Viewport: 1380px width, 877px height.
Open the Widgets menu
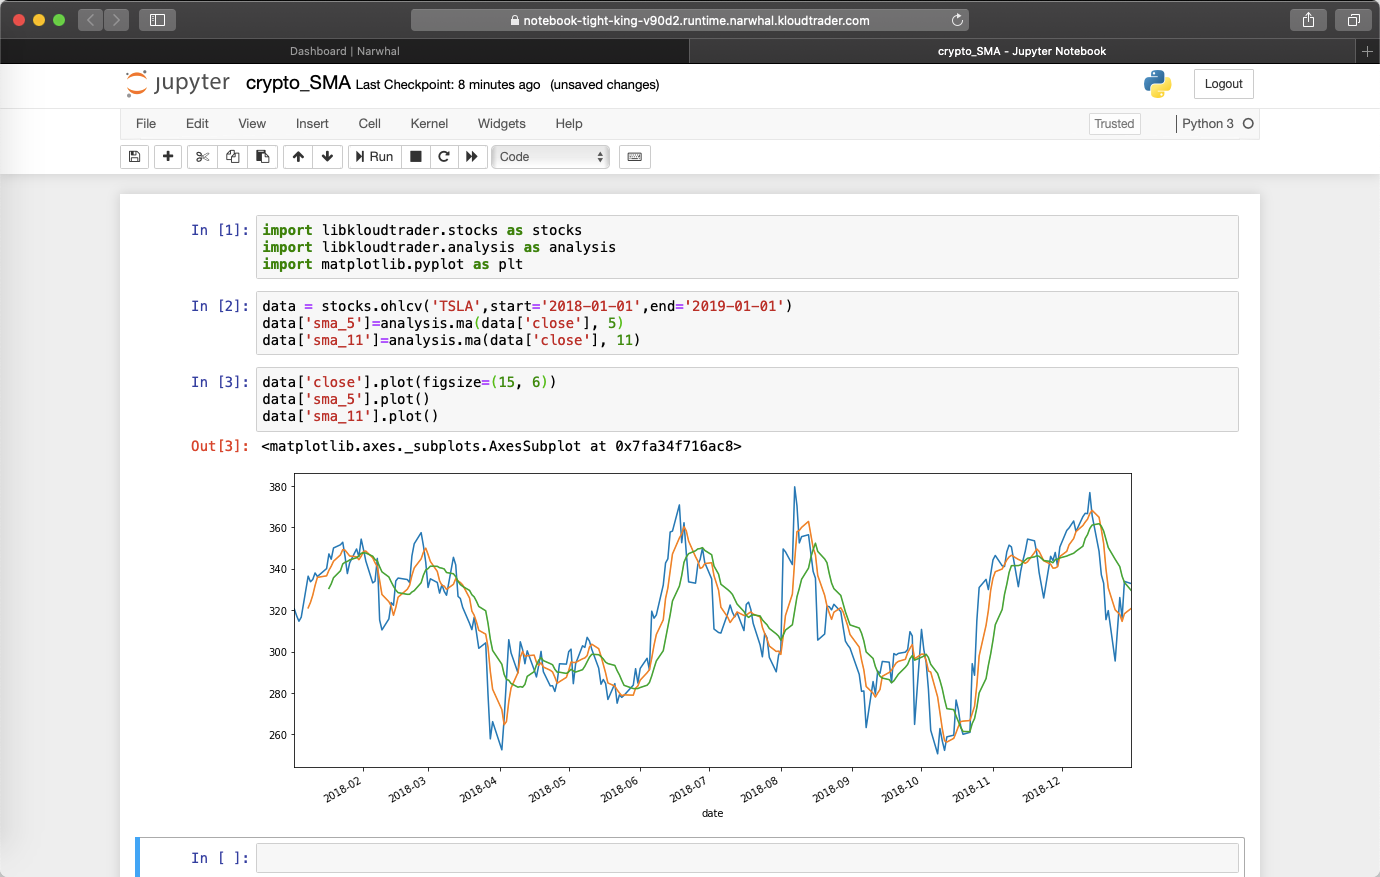coord(501,124)
